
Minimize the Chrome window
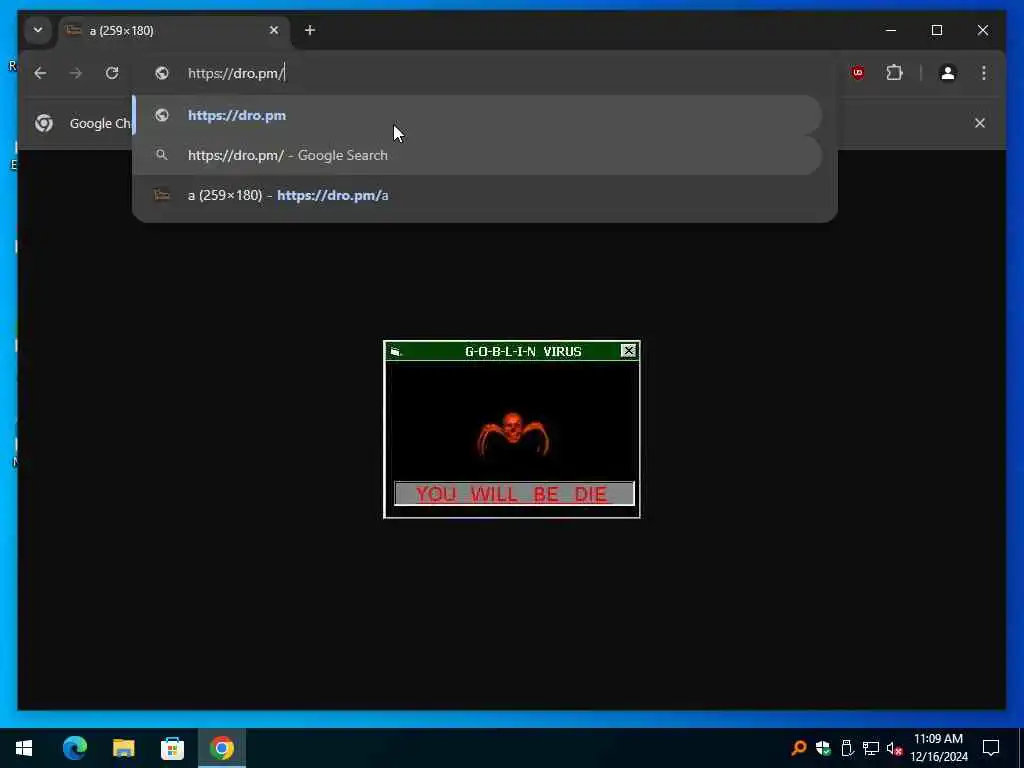pyautogui.click(x=891, y=30)
